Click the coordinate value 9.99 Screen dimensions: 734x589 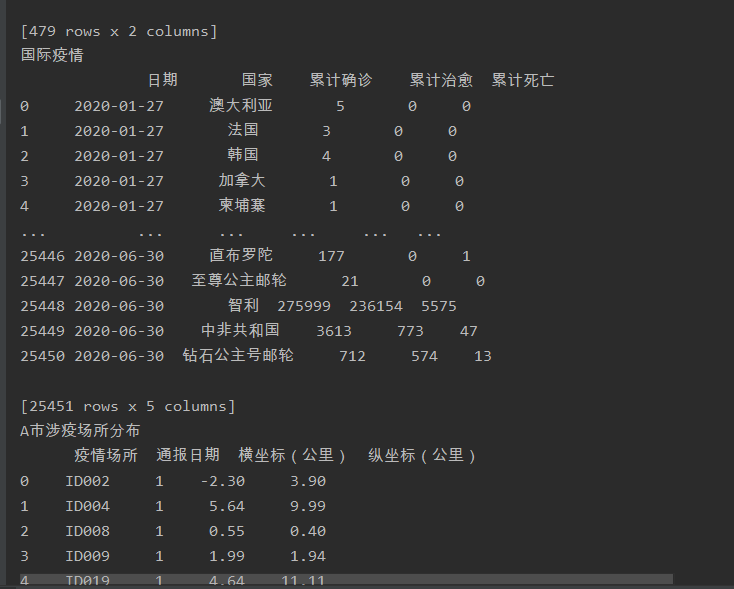coord(308,506)
